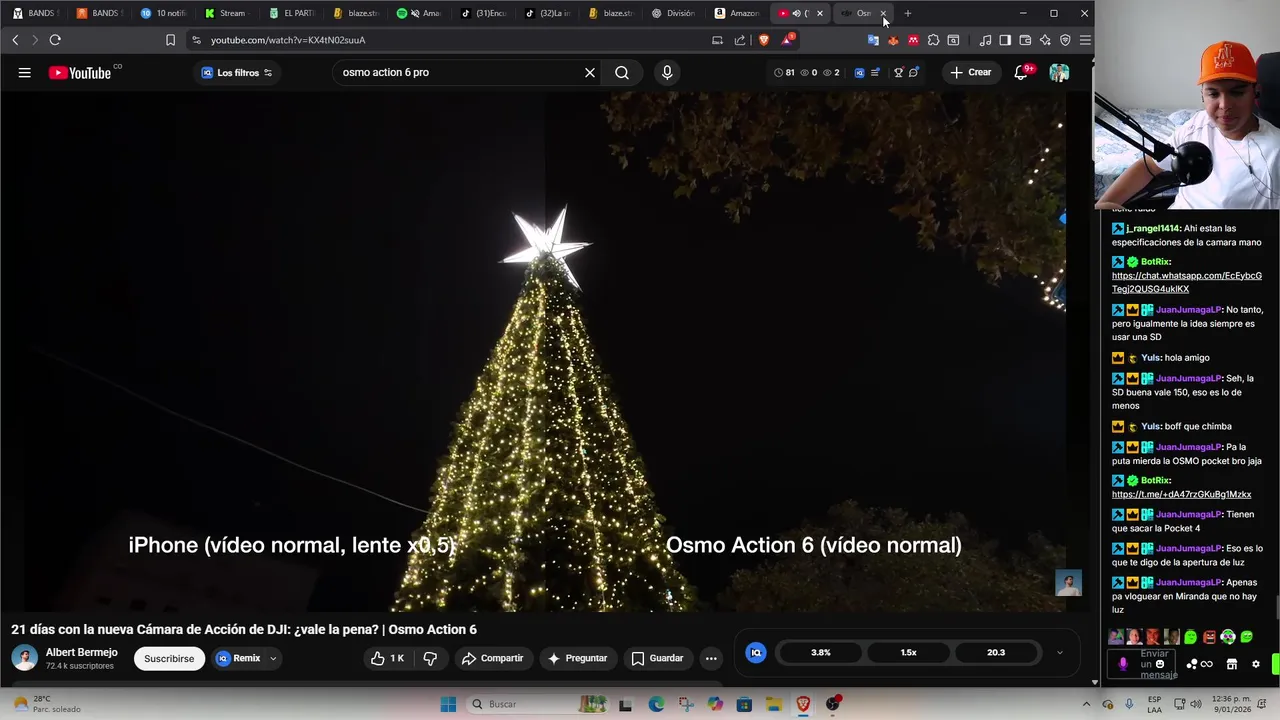Toggle the browser sidebar panel
This screenshot has height=720, width=1280.
(x=1005, y=40)
